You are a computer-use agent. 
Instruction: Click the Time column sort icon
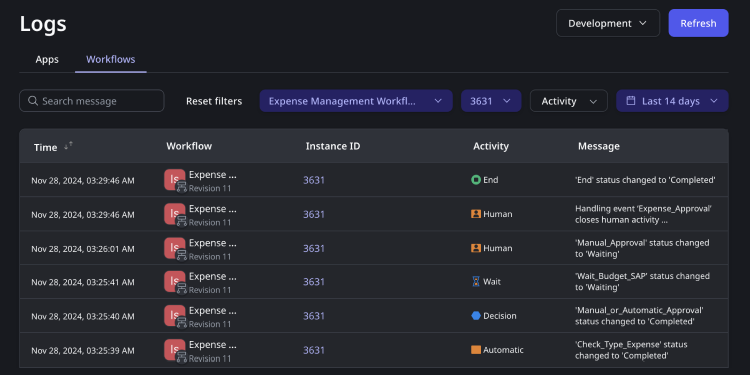(x=68, y=145)
